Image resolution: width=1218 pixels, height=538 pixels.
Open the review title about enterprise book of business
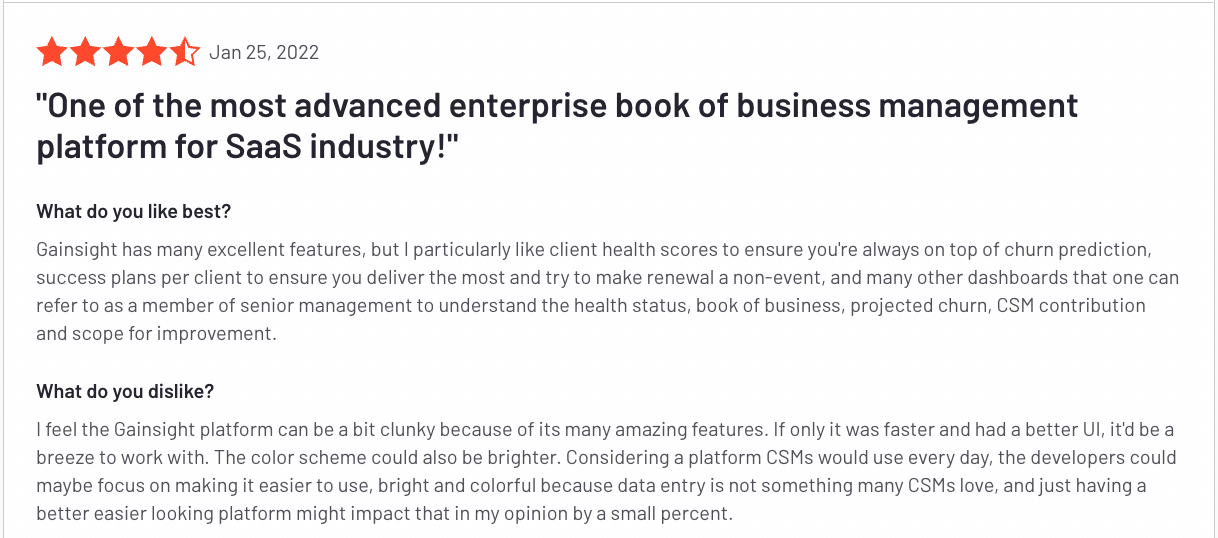pyautogui.click(x=558, y=126)
